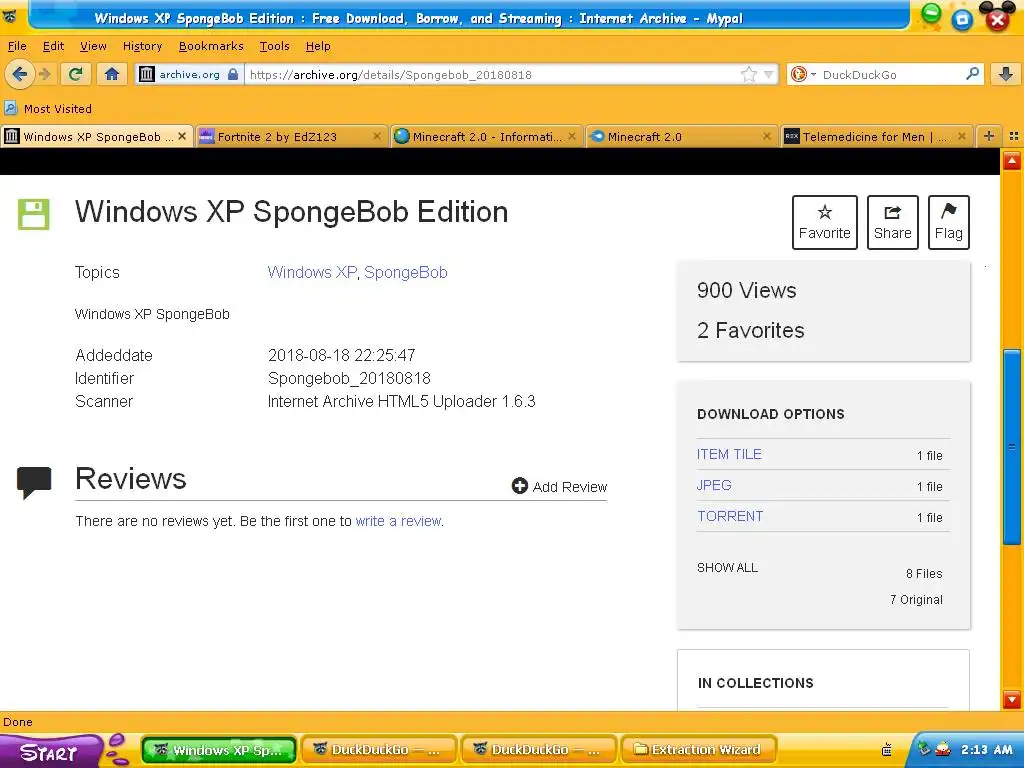Screen dimensions: 1024x768
Task: Switch to the Telemedicine for Men tab
Action: click(x=876, y=136)
